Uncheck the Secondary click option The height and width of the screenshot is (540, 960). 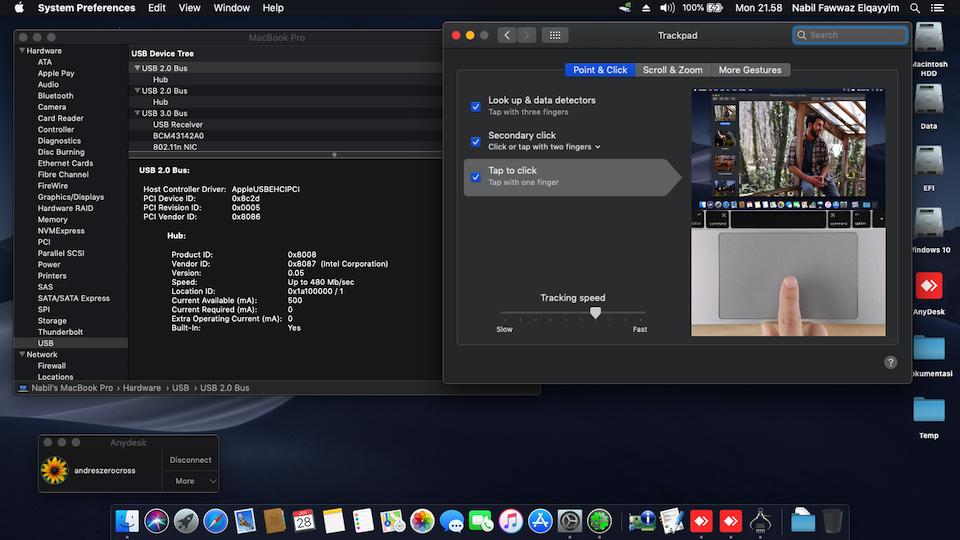[476, 141]
